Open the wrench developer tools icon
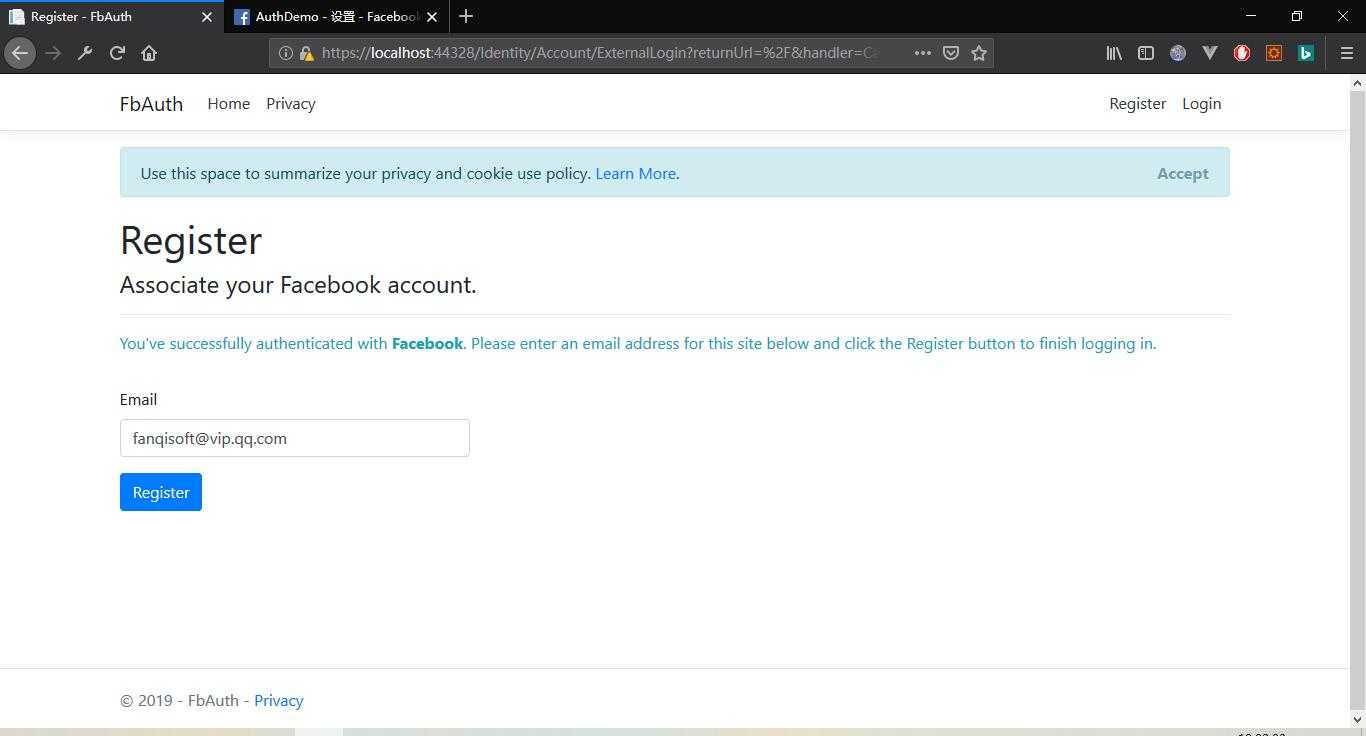Viewport: 1366px width, 736px height. (x=85, y=53)
